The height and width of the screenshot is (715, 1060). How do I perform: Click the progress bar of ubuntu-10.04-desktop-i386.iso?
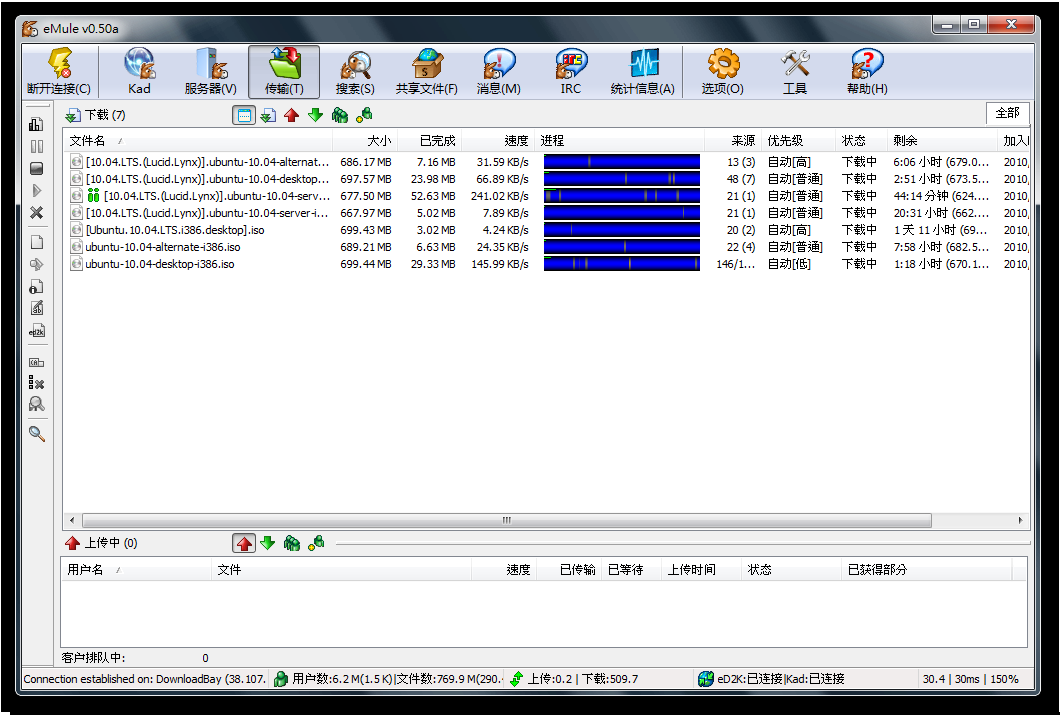point(621,264)
